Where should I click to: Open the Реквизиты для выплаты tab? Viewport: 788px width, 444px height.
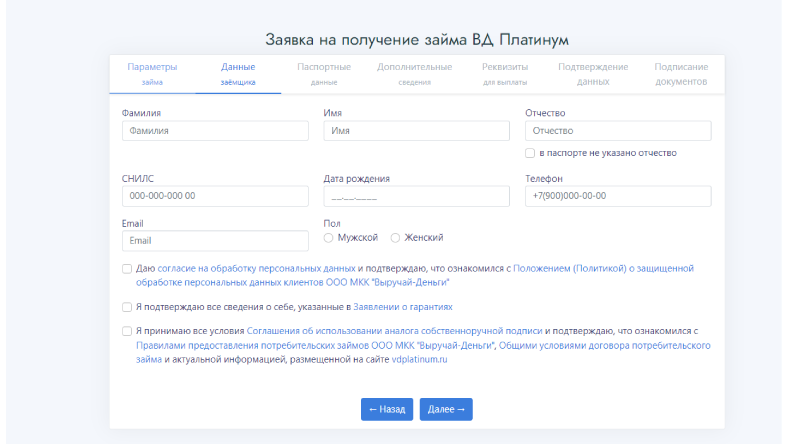click(505, 74)
